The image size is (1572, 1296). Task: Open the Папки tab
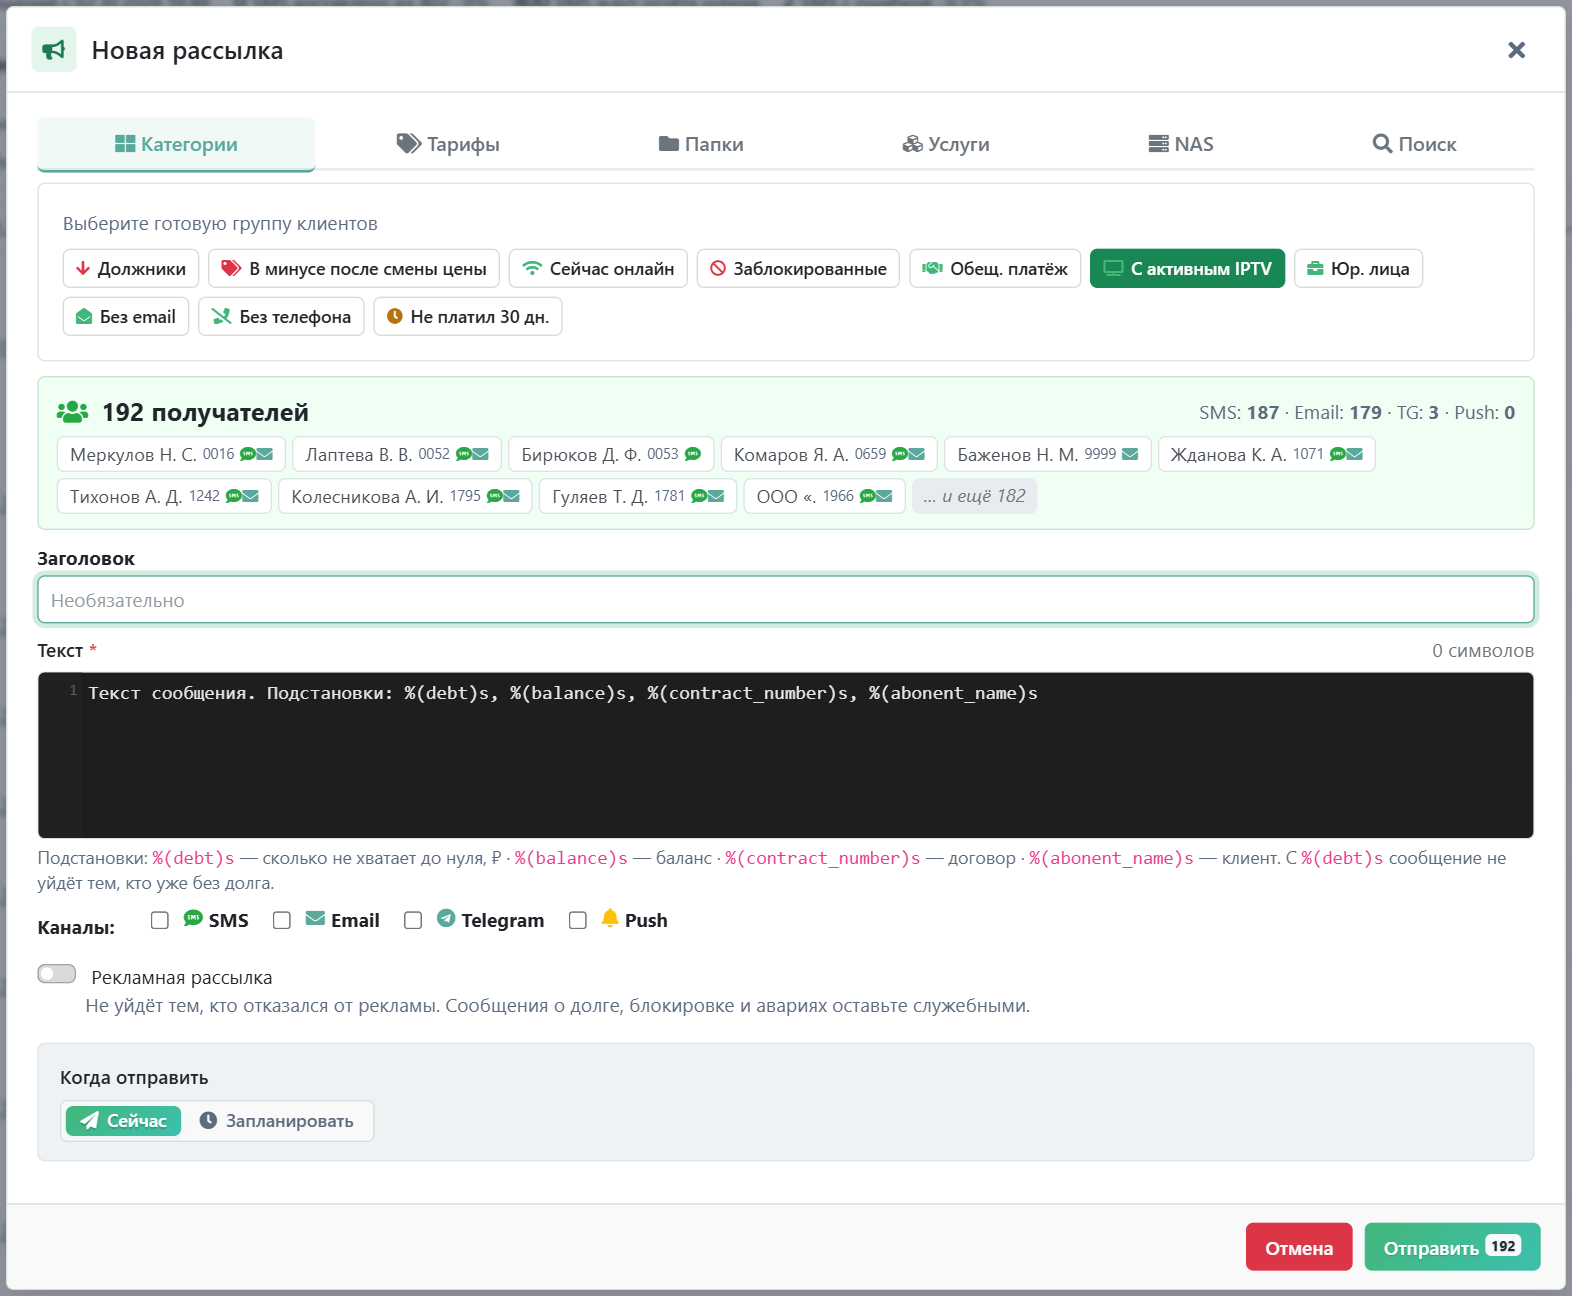pos(701,144)
